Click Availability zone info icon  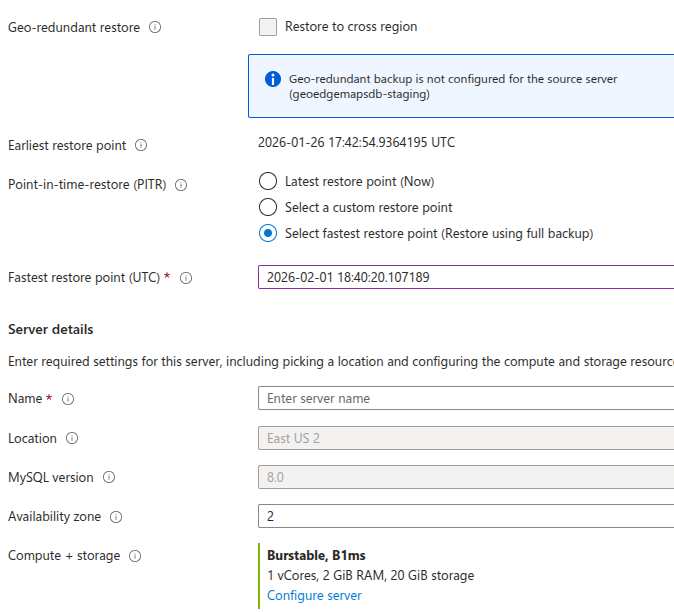click(116, 517)
